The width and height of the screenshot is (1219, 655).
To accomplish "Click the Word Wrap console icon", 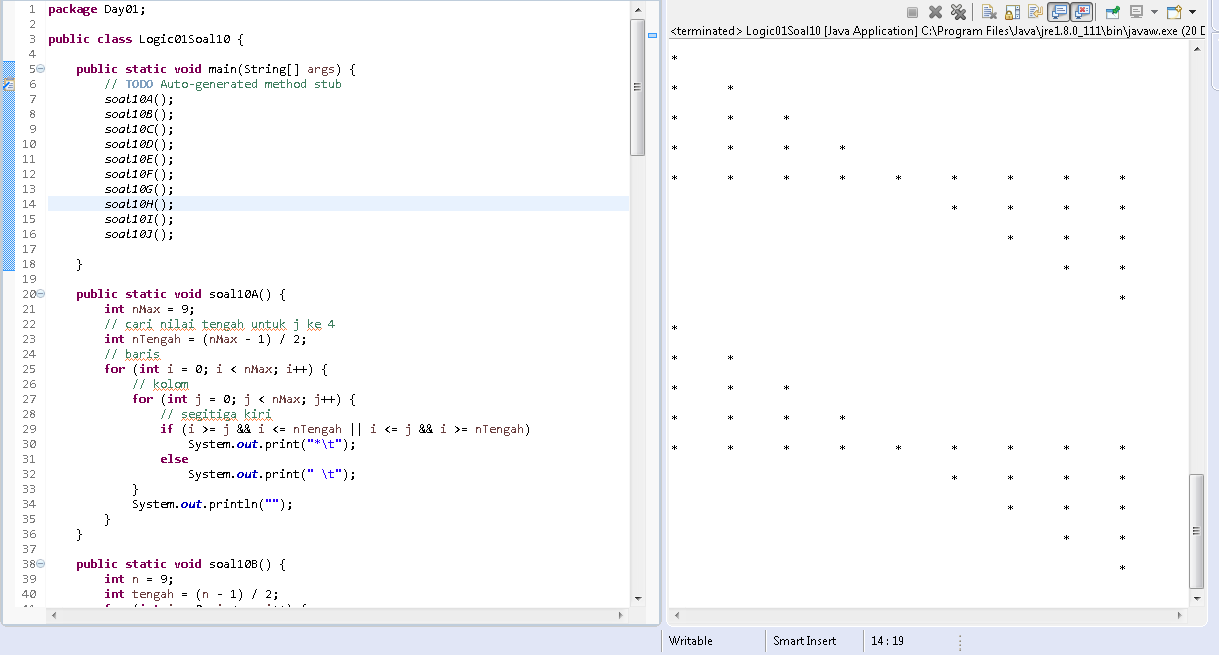I will 1034,12.
